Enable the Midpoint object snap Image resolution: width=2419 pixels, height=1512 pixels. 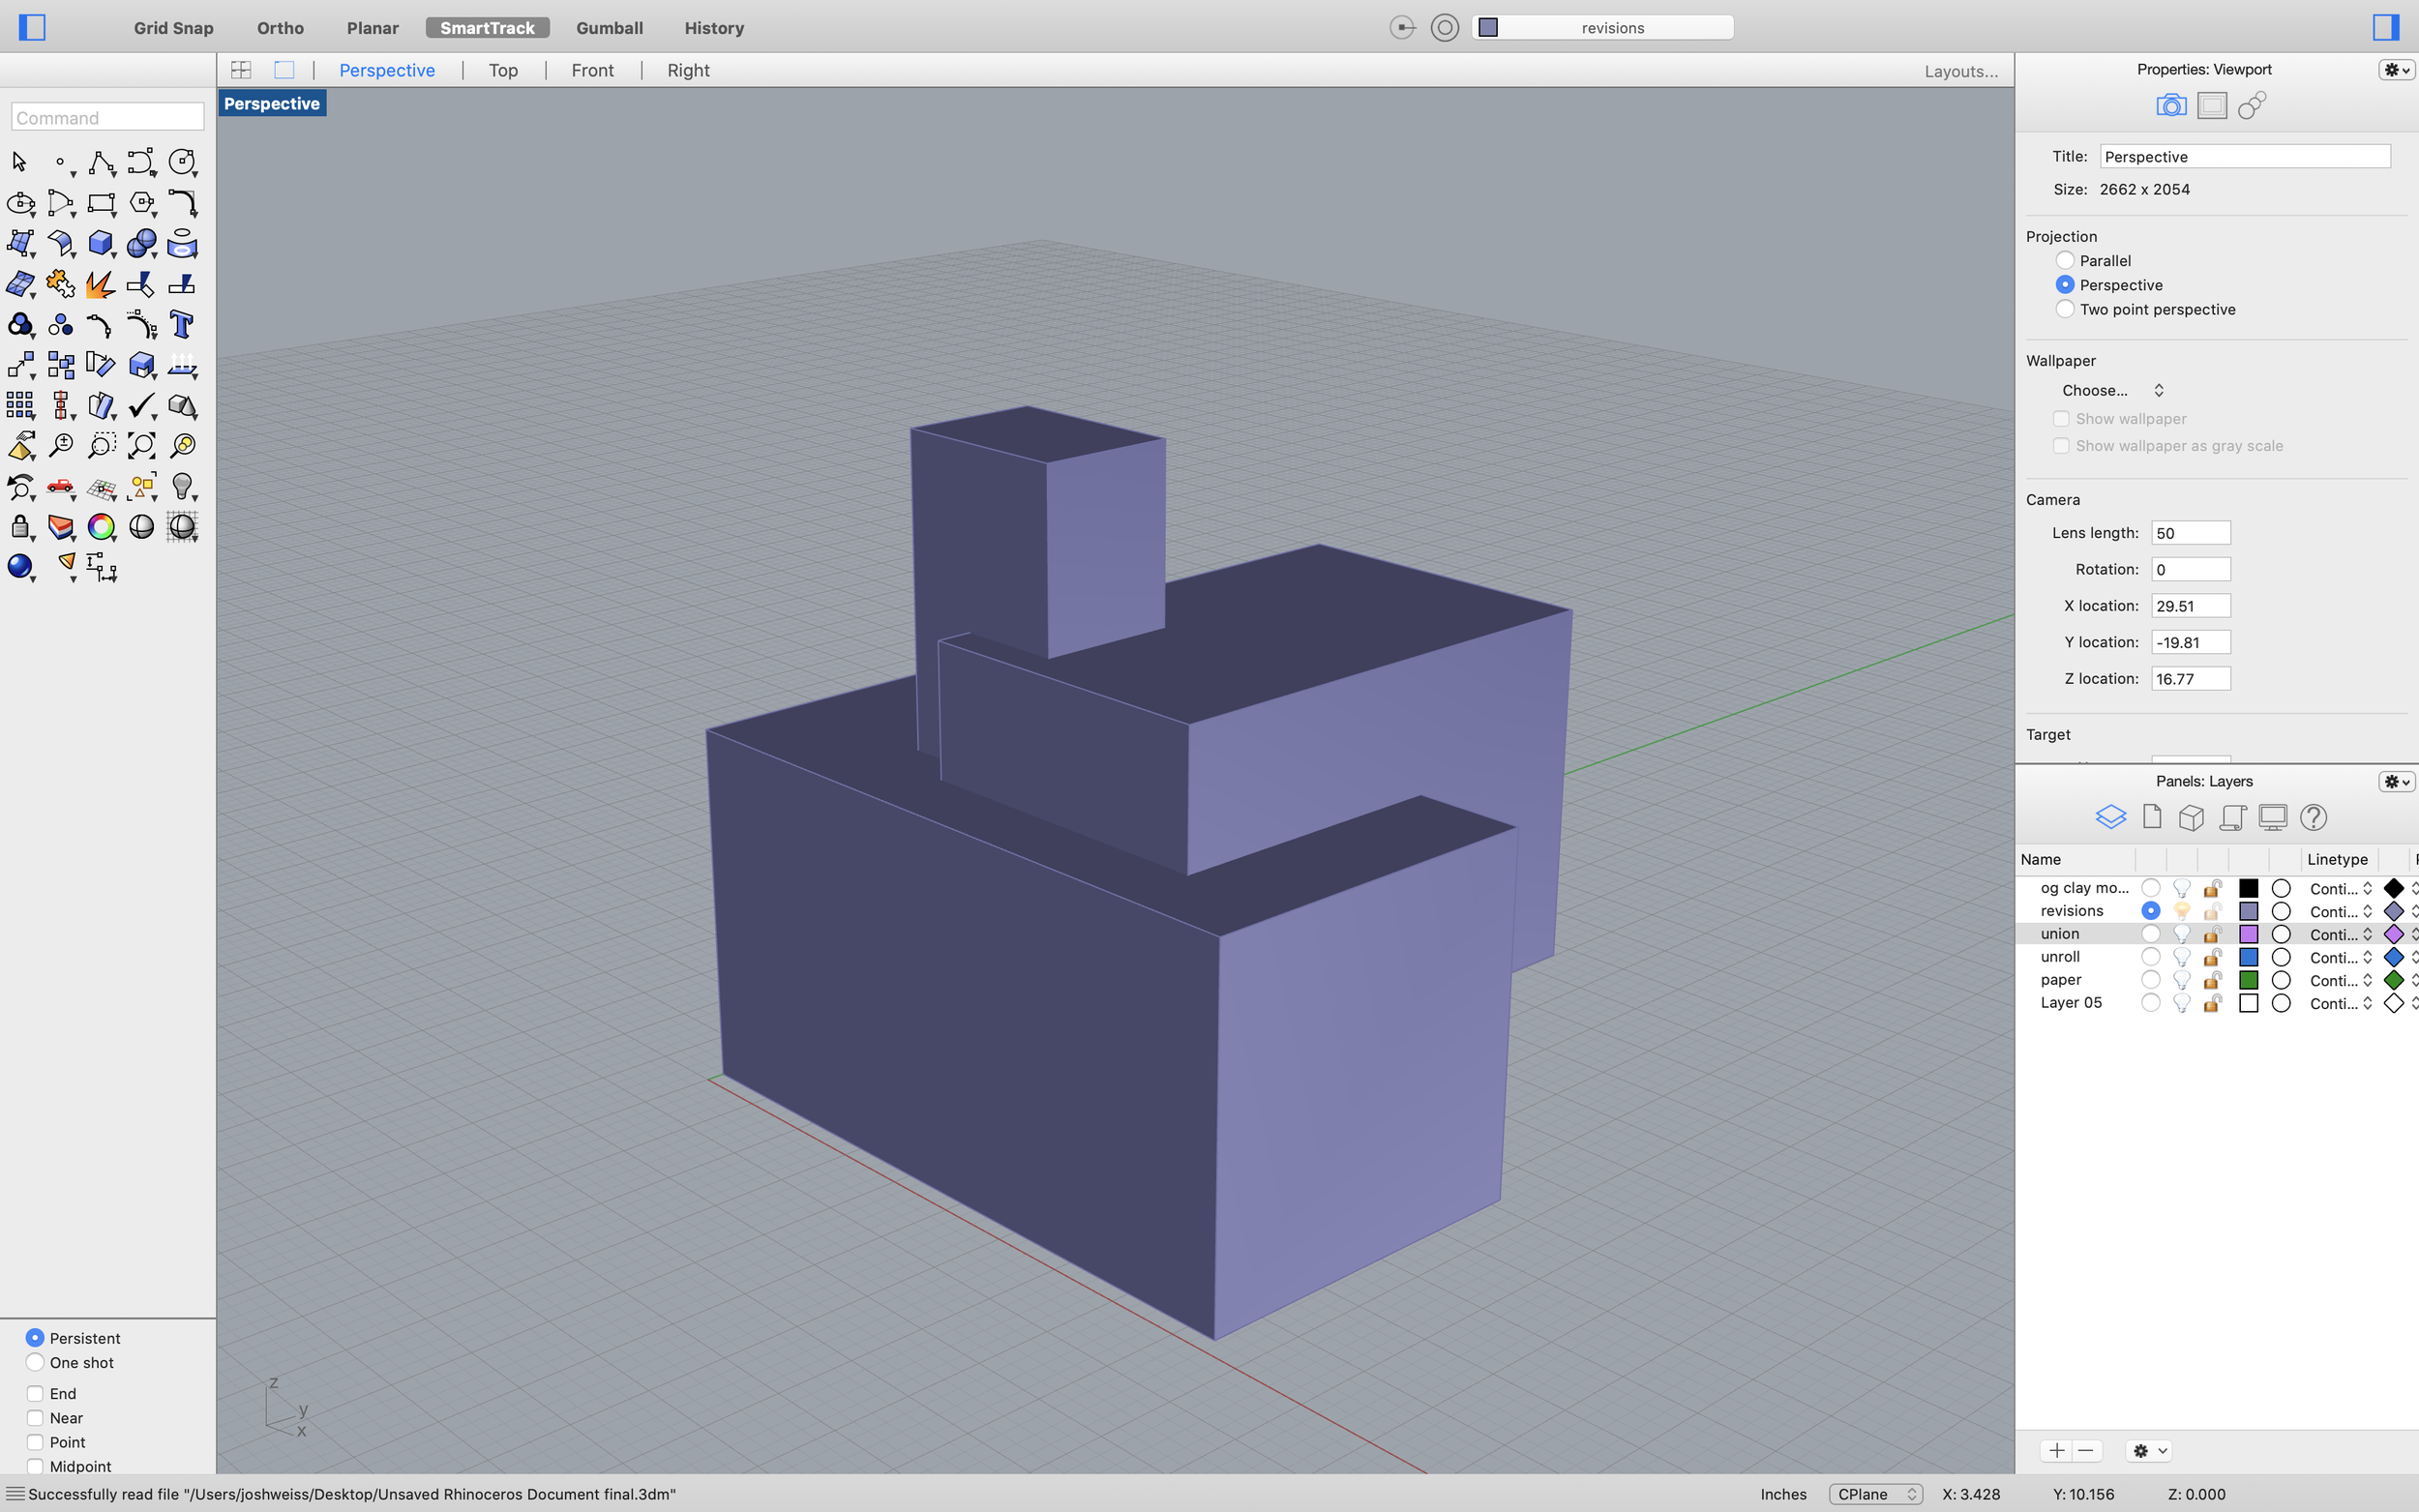click(35, 1466)
